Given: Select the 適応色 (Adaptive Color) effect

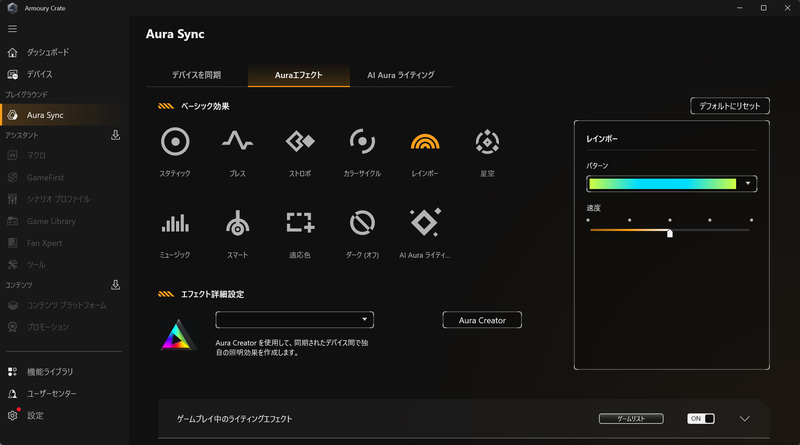Looking at the screenshot, I should [x=300, y=223].
